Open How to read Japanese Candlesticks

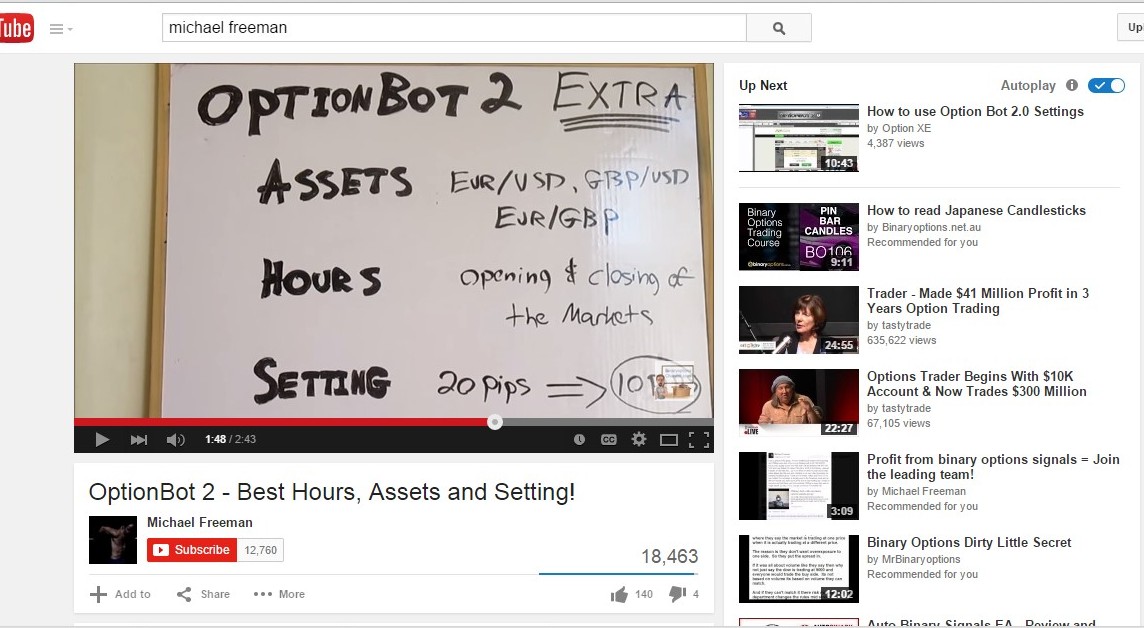pos(976,211)
